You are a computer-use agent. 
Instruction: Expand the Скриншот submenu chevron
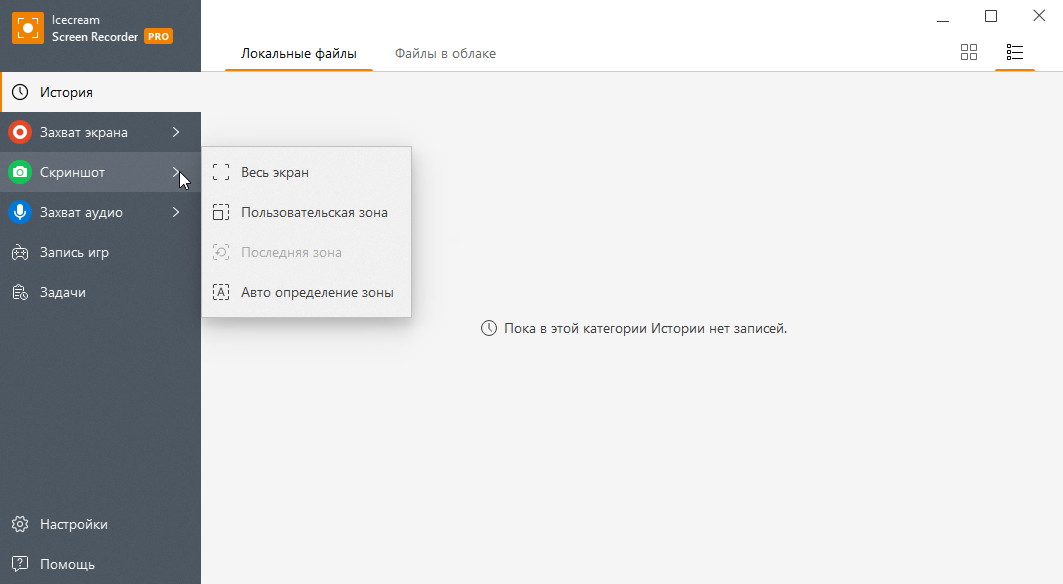[176, 172]
